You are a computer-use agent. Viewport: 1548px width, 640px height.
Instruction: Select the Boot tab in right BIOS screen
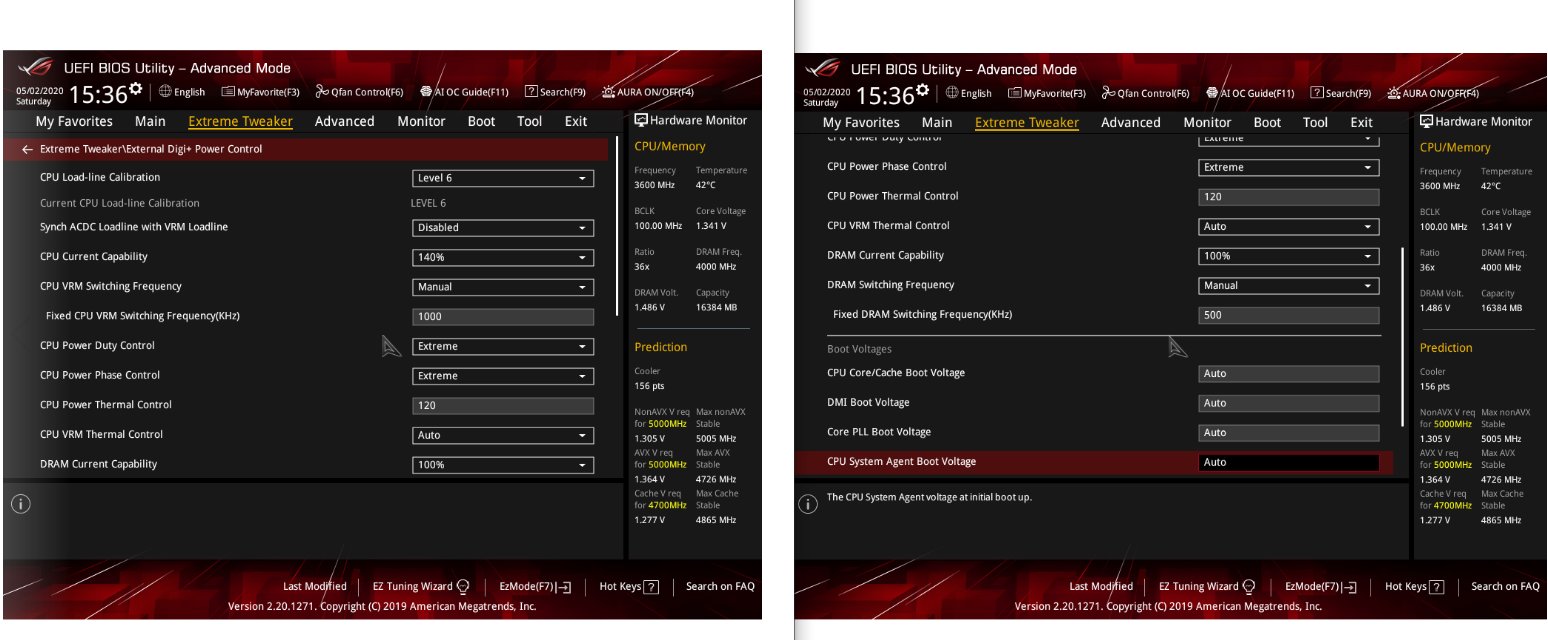coord(1267,122)
